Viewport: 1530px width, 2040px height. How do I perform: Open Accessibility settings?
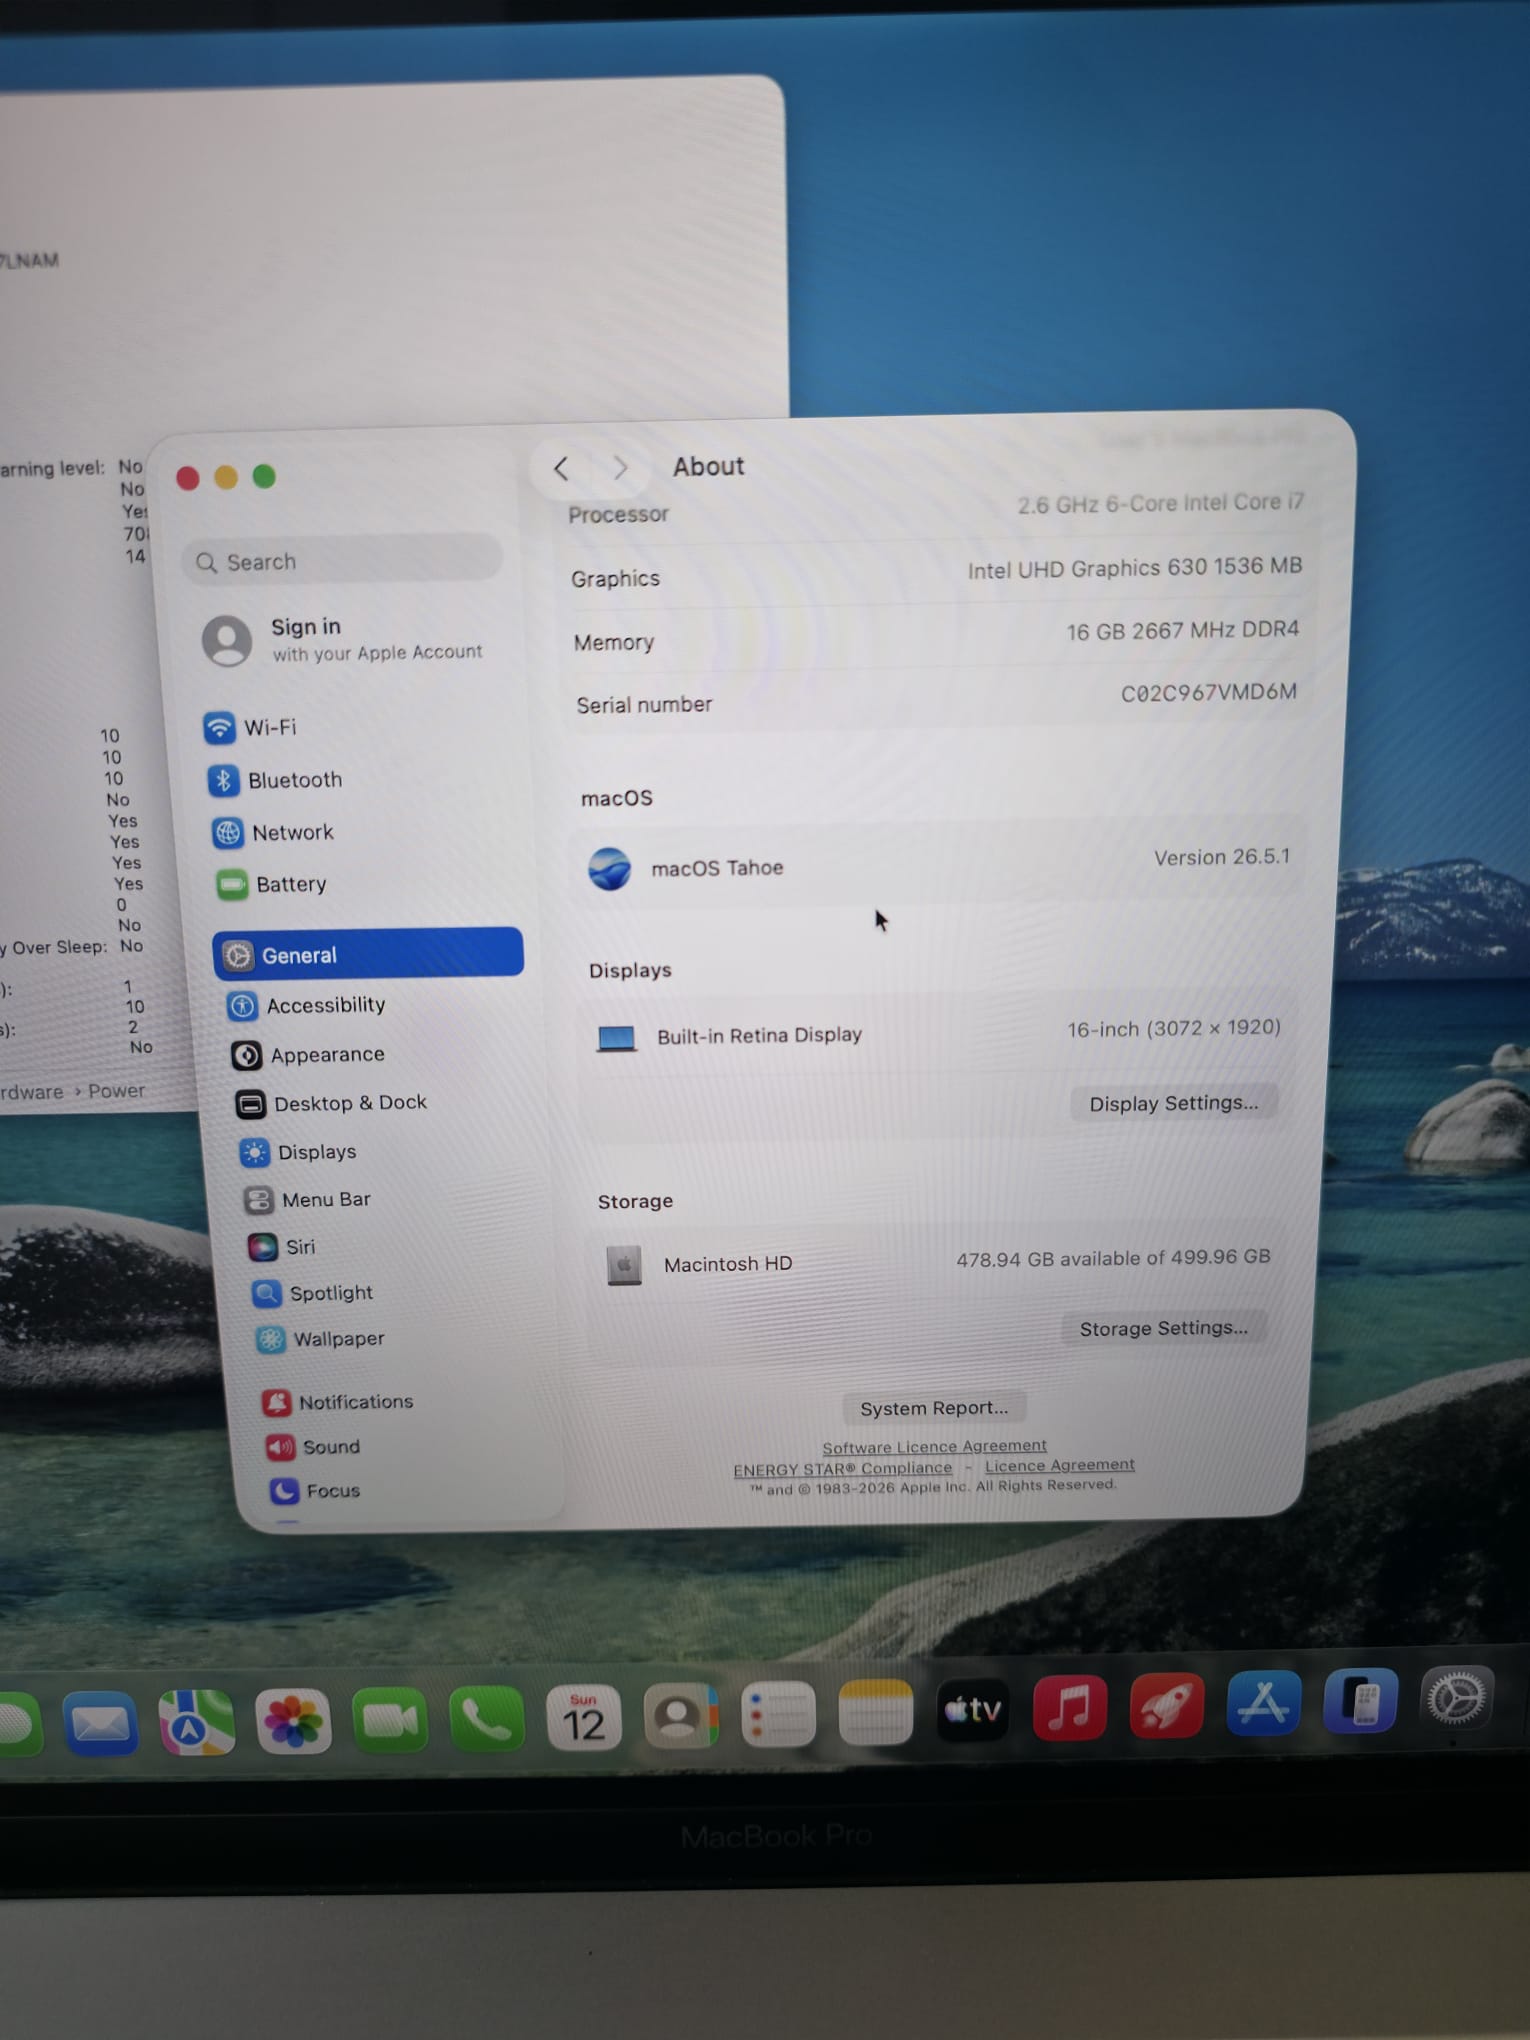point(306,1005)
